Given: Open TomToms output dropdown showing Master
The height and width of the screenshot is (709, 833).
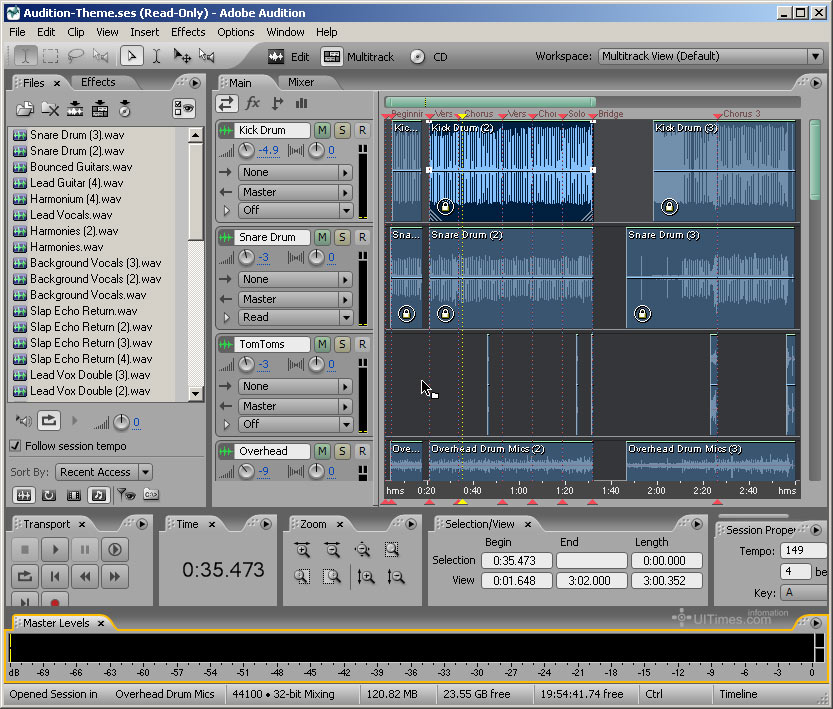Looking at the screenshot, I should [295, 406].
